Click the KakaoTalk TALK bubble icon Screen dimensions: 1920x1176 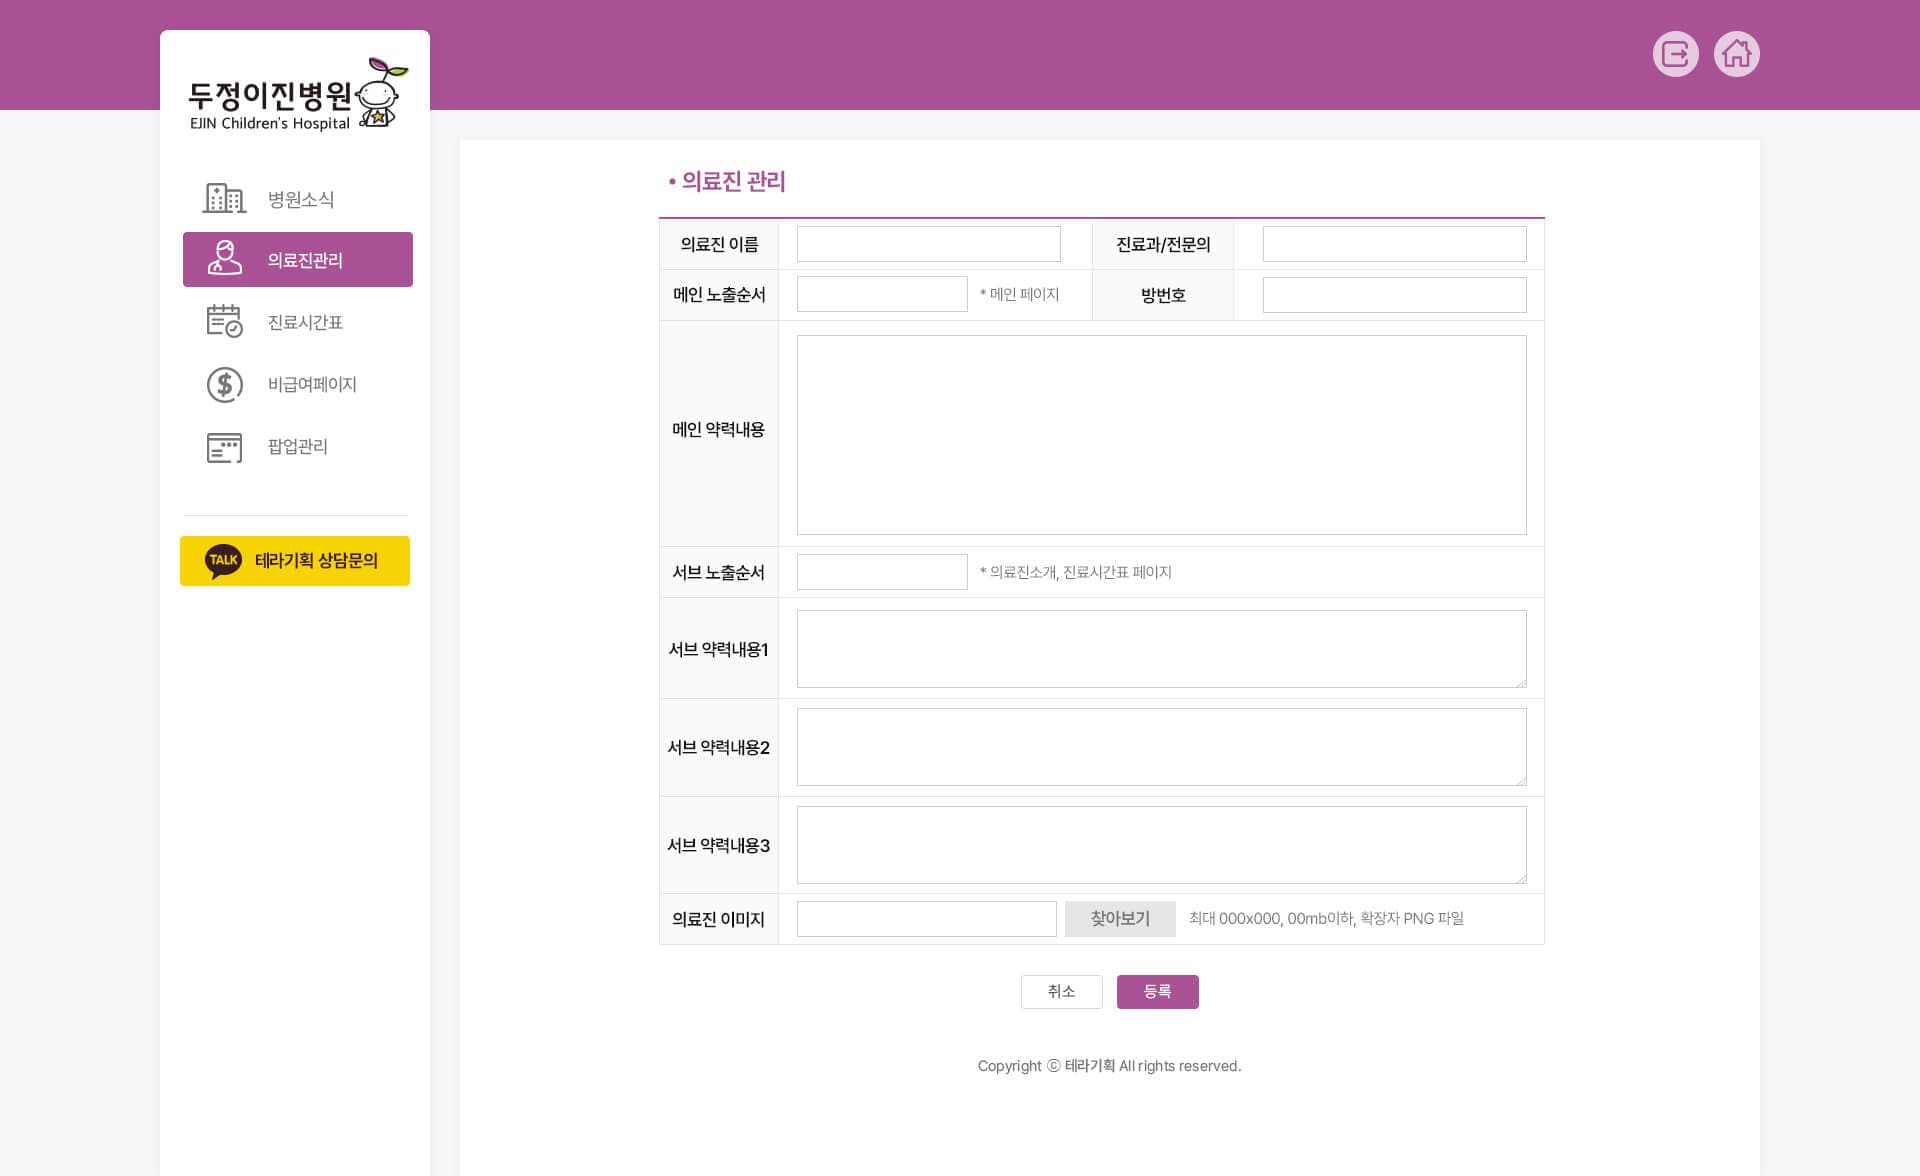pos(223,560)
